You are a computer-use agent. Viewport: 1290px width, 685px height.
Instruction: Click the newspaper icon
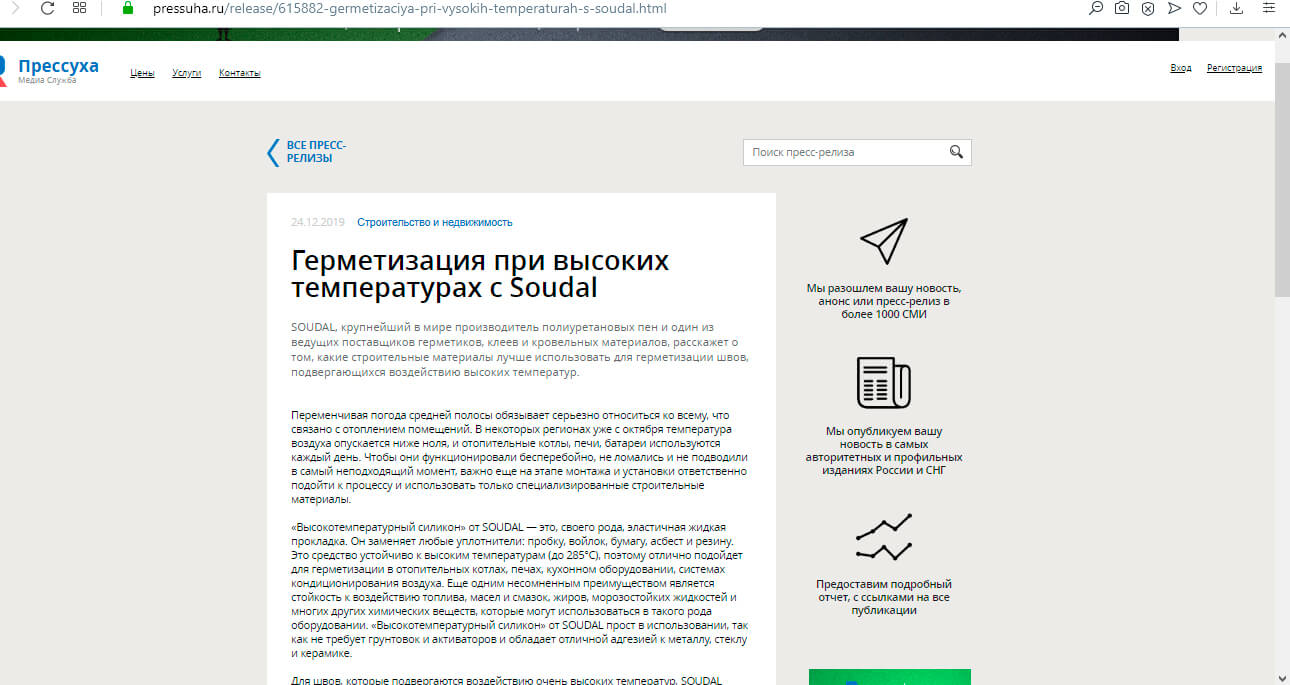click(x=884, y=382)
